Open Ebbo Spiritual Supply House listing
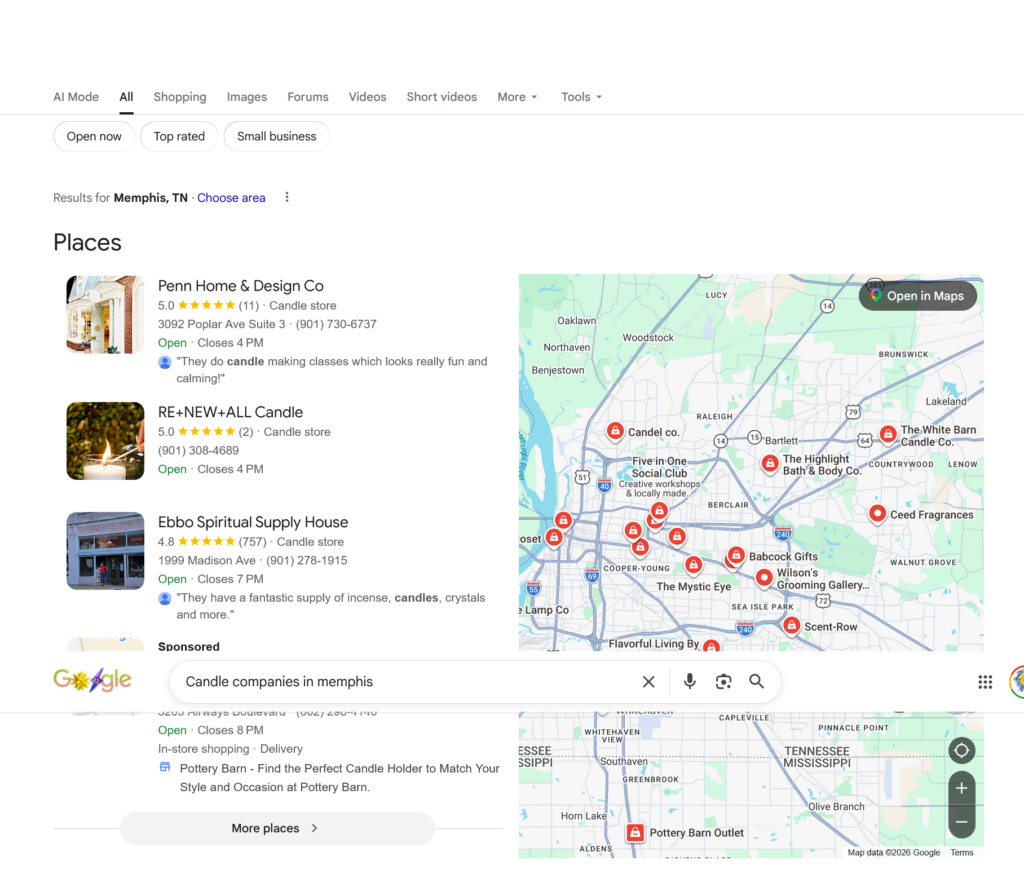 coord(253,522)
